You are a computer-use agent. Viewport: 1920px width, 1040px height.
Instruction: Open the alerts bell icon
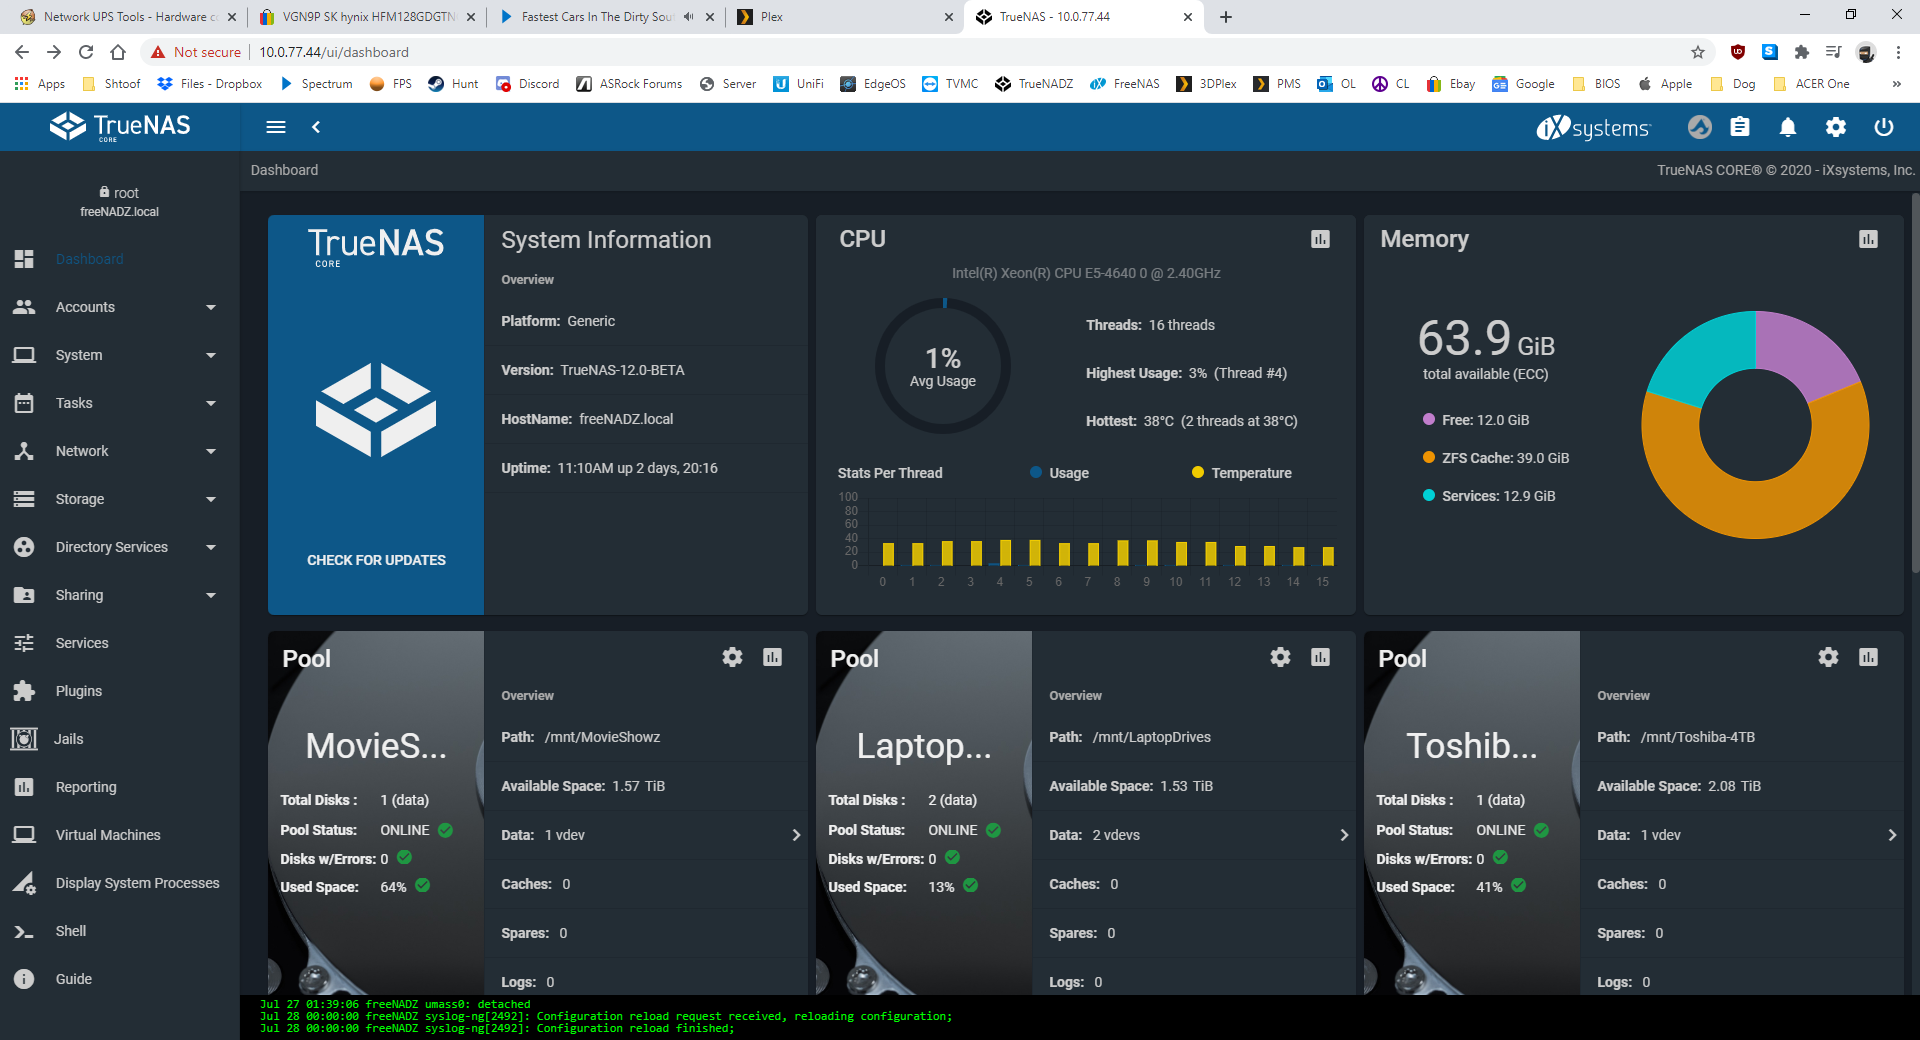[x=1788, y=127]
